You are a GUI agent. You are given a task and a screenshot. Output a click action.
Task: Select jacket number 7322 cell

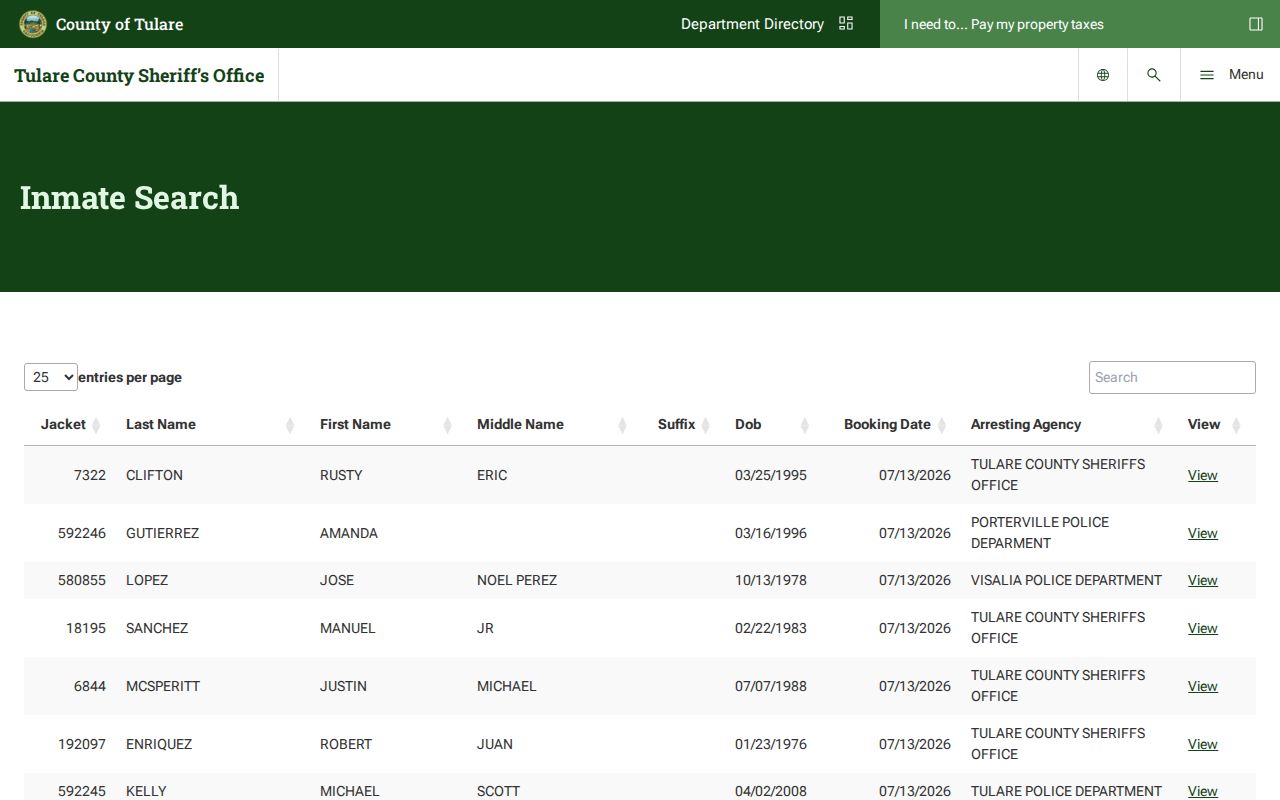coord(90,475)
